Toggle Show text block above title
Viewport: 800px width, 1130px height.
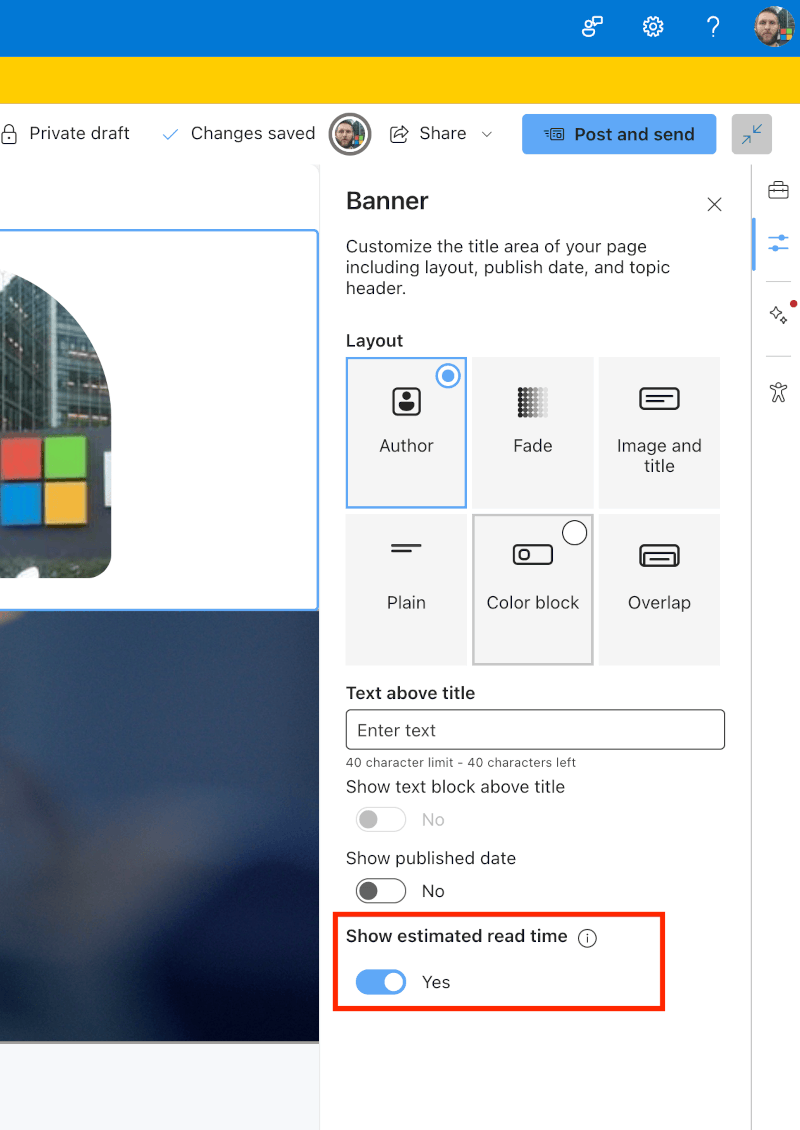point(381,819)
